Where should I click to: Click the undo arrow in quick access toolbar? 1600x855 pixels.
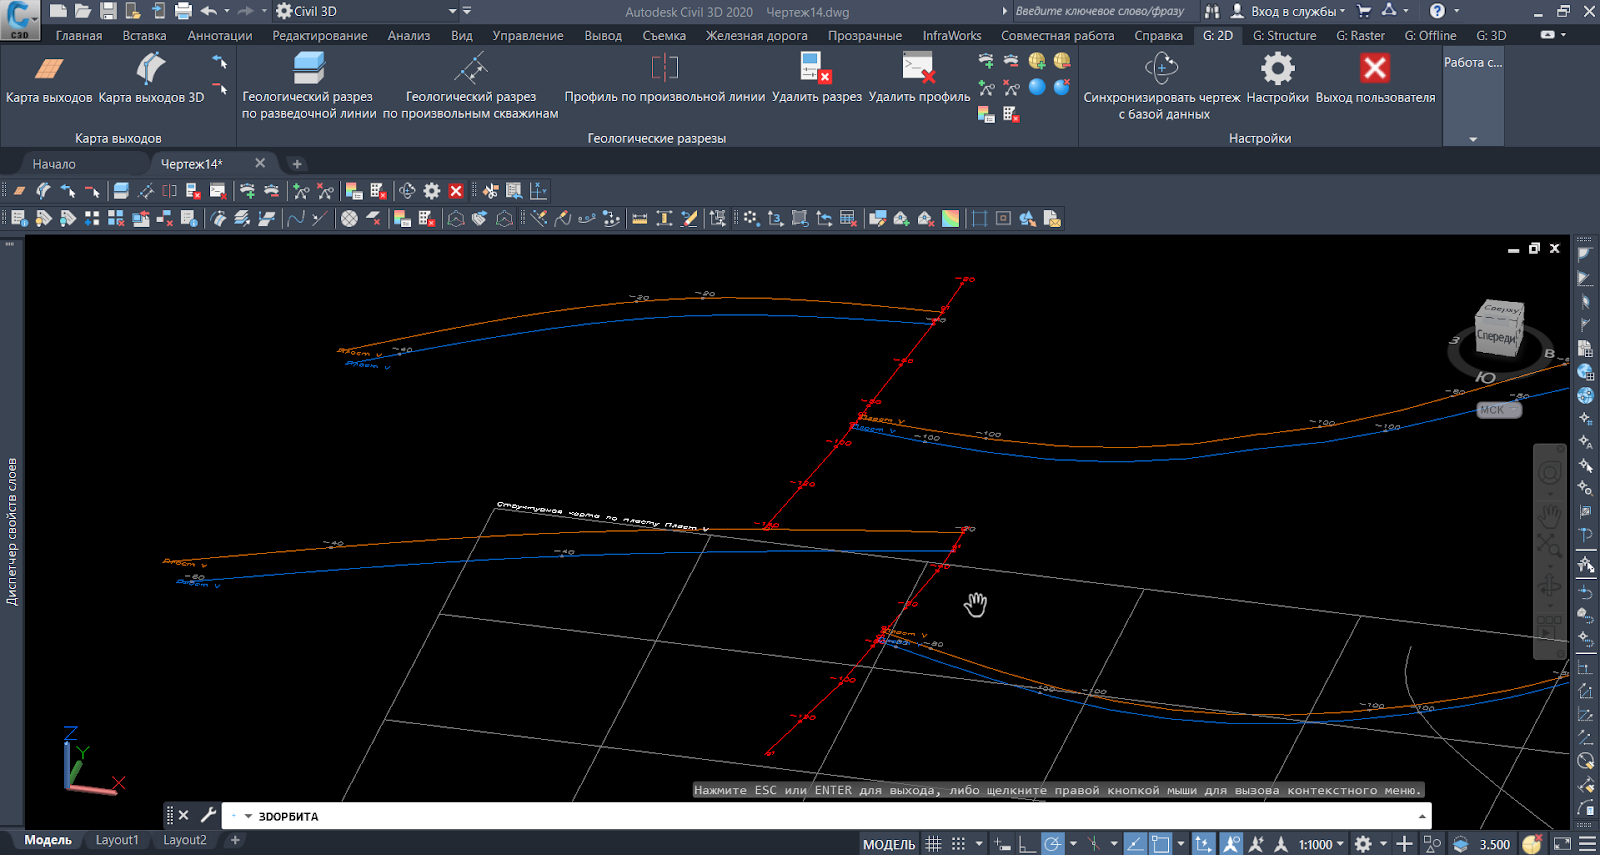pos(209,11)
